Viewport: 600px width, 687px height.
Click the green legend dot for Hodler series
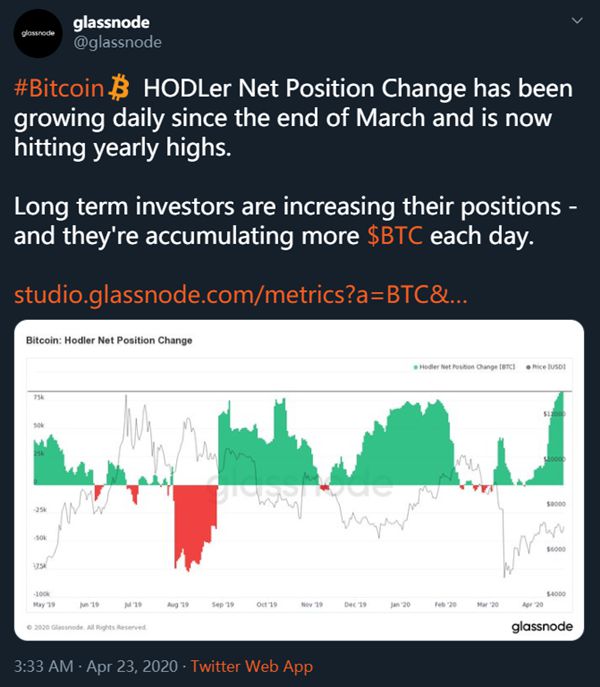(x=415, y=367)
